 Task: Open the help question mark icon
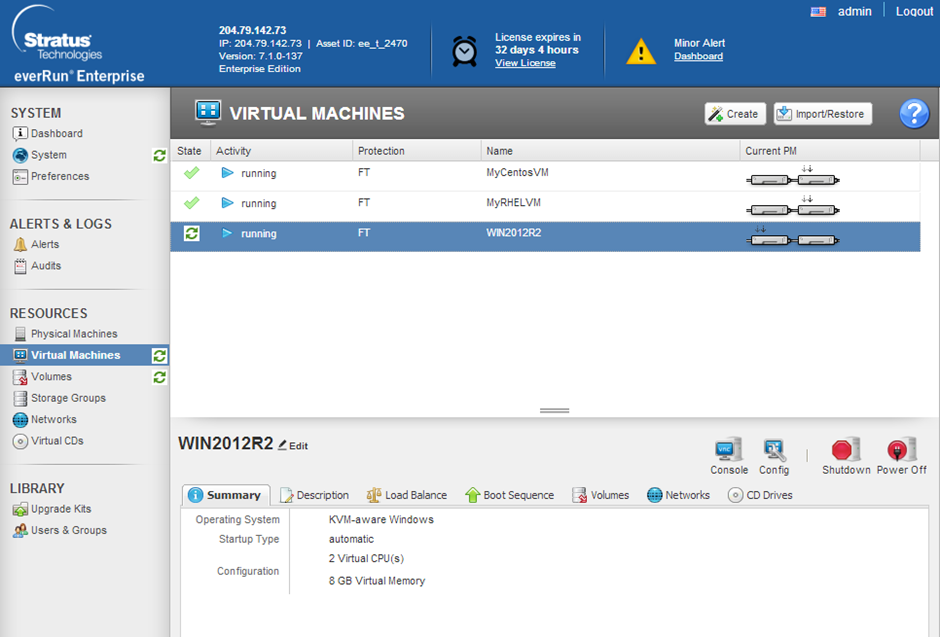point(914,113)
